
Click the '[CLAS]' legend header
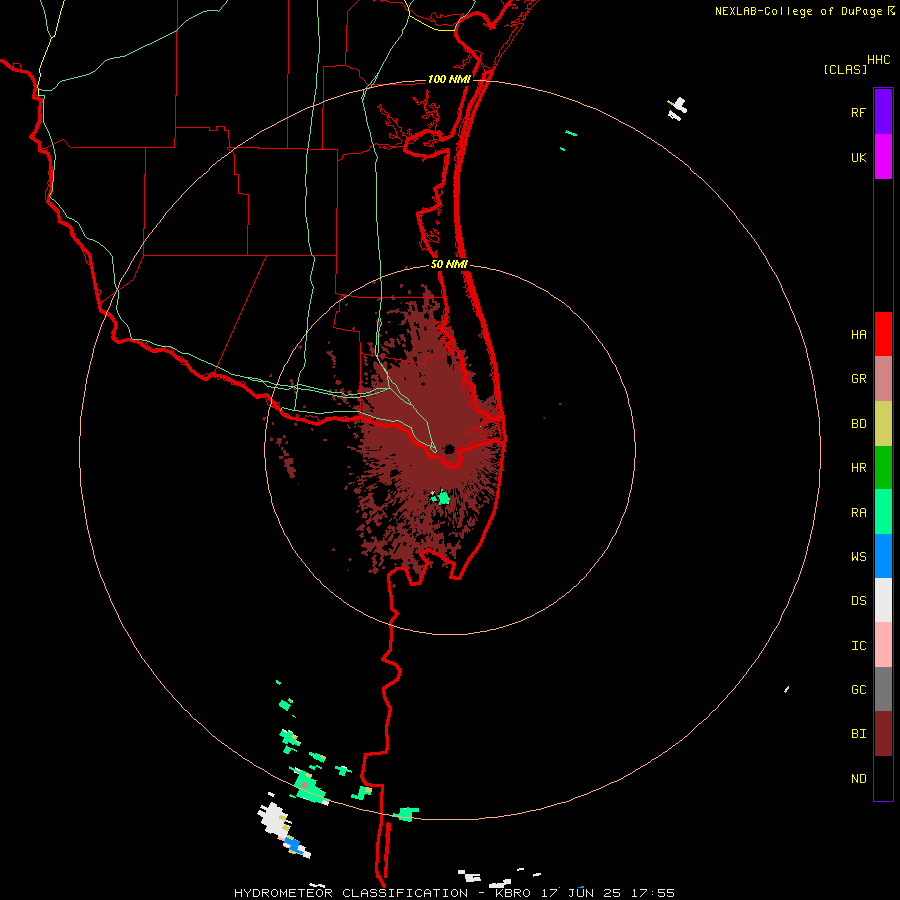845,69
